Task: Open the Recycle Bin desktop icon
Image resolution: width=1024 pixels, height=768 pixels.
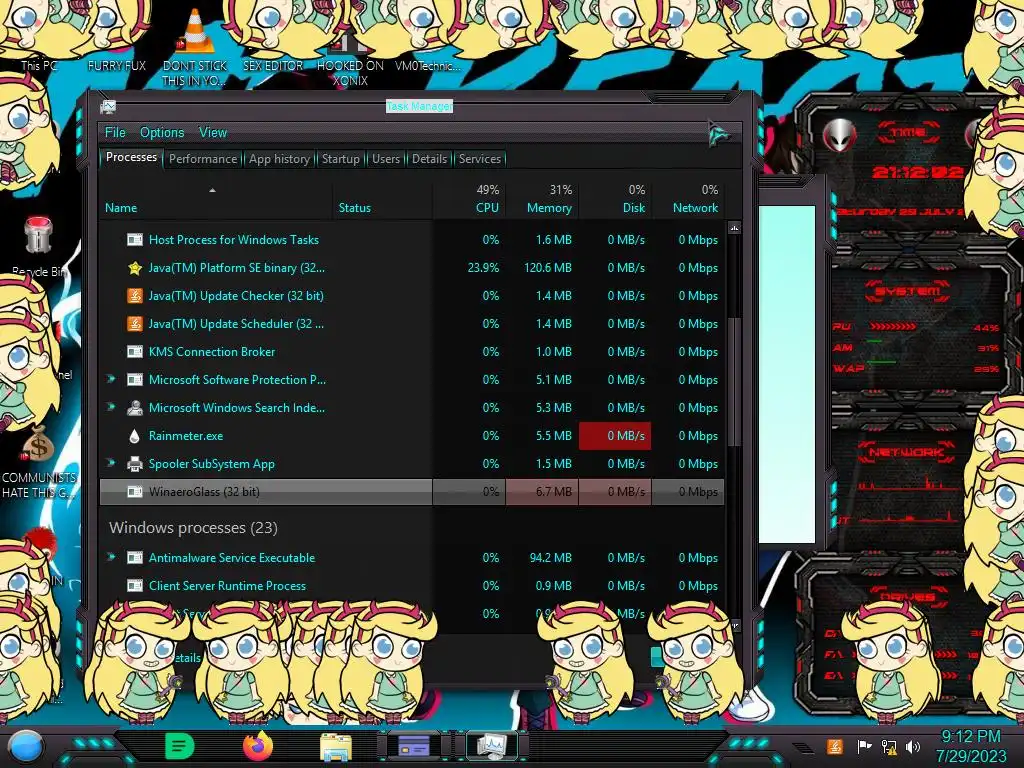Action: pos(38,235)
